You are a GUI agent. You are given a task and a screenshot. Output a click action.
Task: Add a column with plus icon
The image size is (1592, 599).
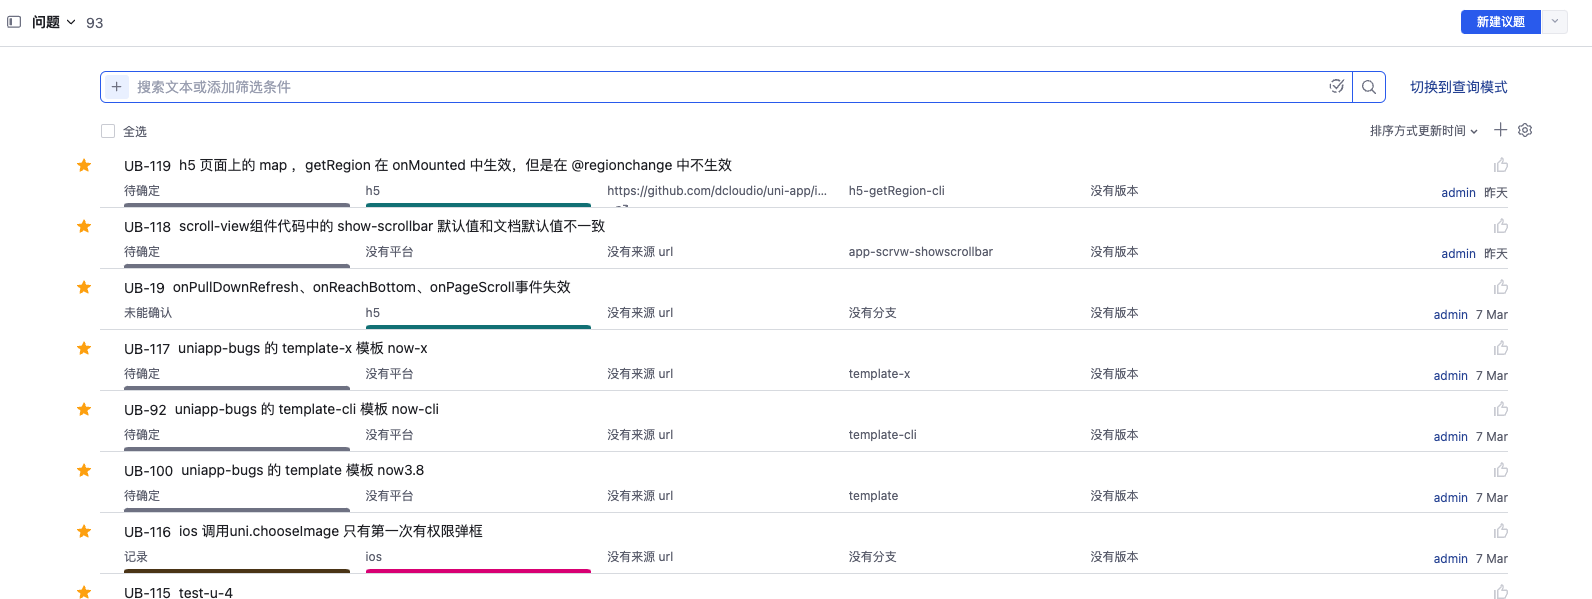point(1500,130)
